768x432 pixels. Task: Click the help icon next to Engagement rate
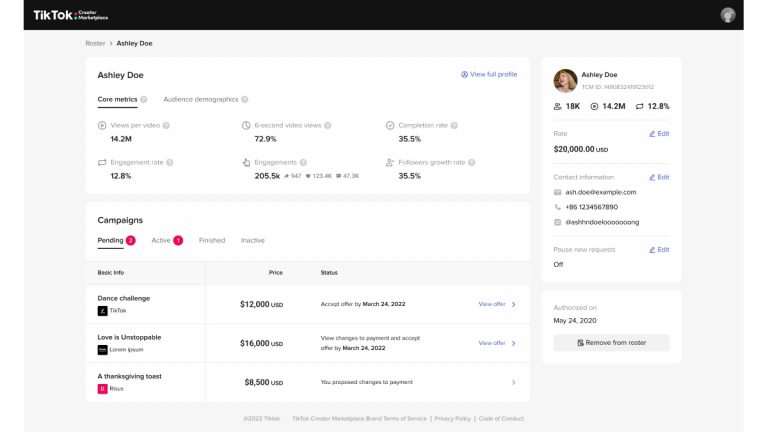[x=169, y=163]
